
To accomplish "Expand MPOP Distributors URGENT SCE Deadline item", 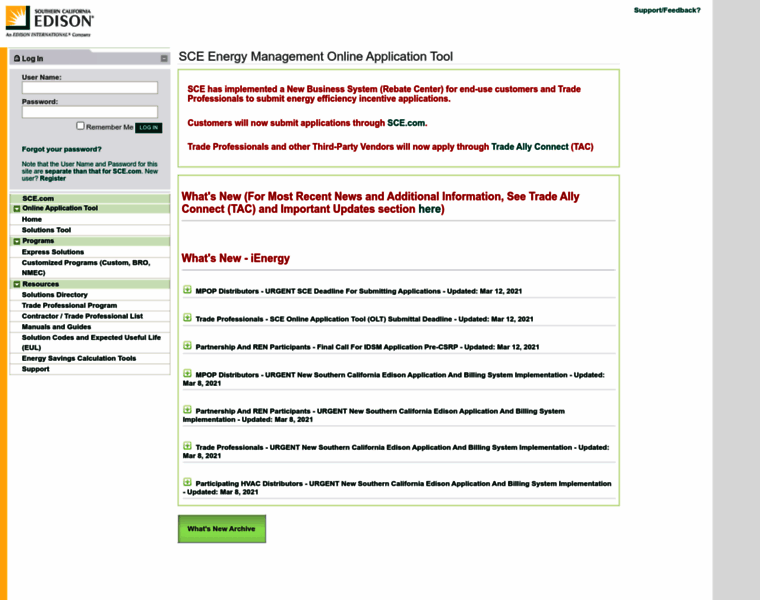I will pos(187,290).
